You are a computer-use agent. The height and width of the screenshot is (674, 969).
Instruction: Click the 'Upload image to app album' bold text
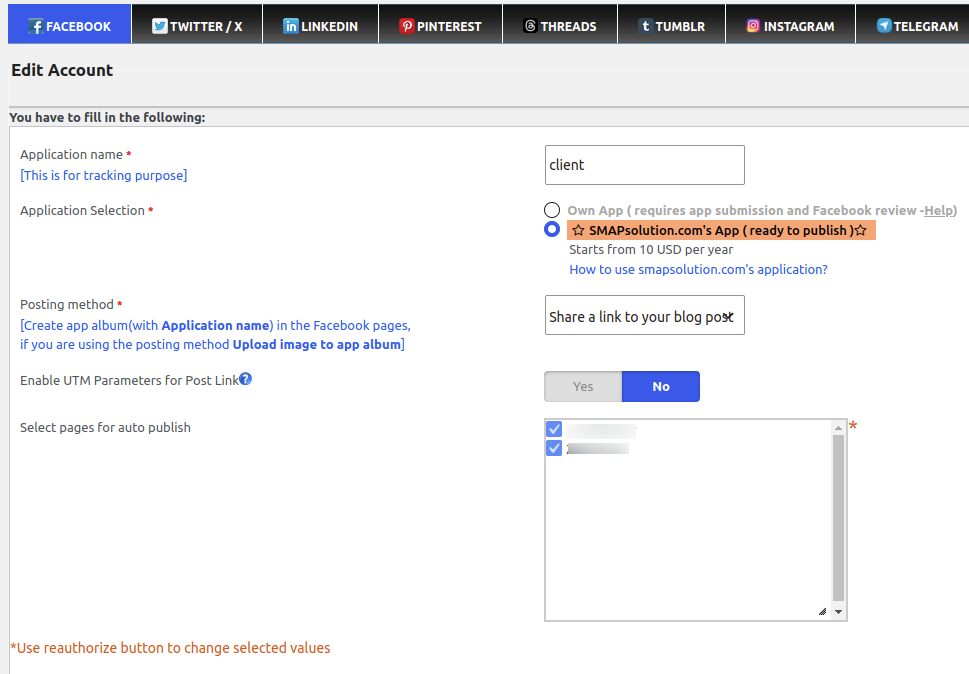tap(316, 345)
